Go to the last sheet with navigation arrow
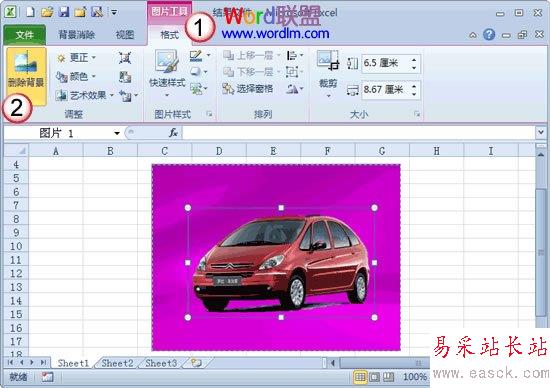The height and width of the screenshot is (388, 550). (x=43, y=362)
